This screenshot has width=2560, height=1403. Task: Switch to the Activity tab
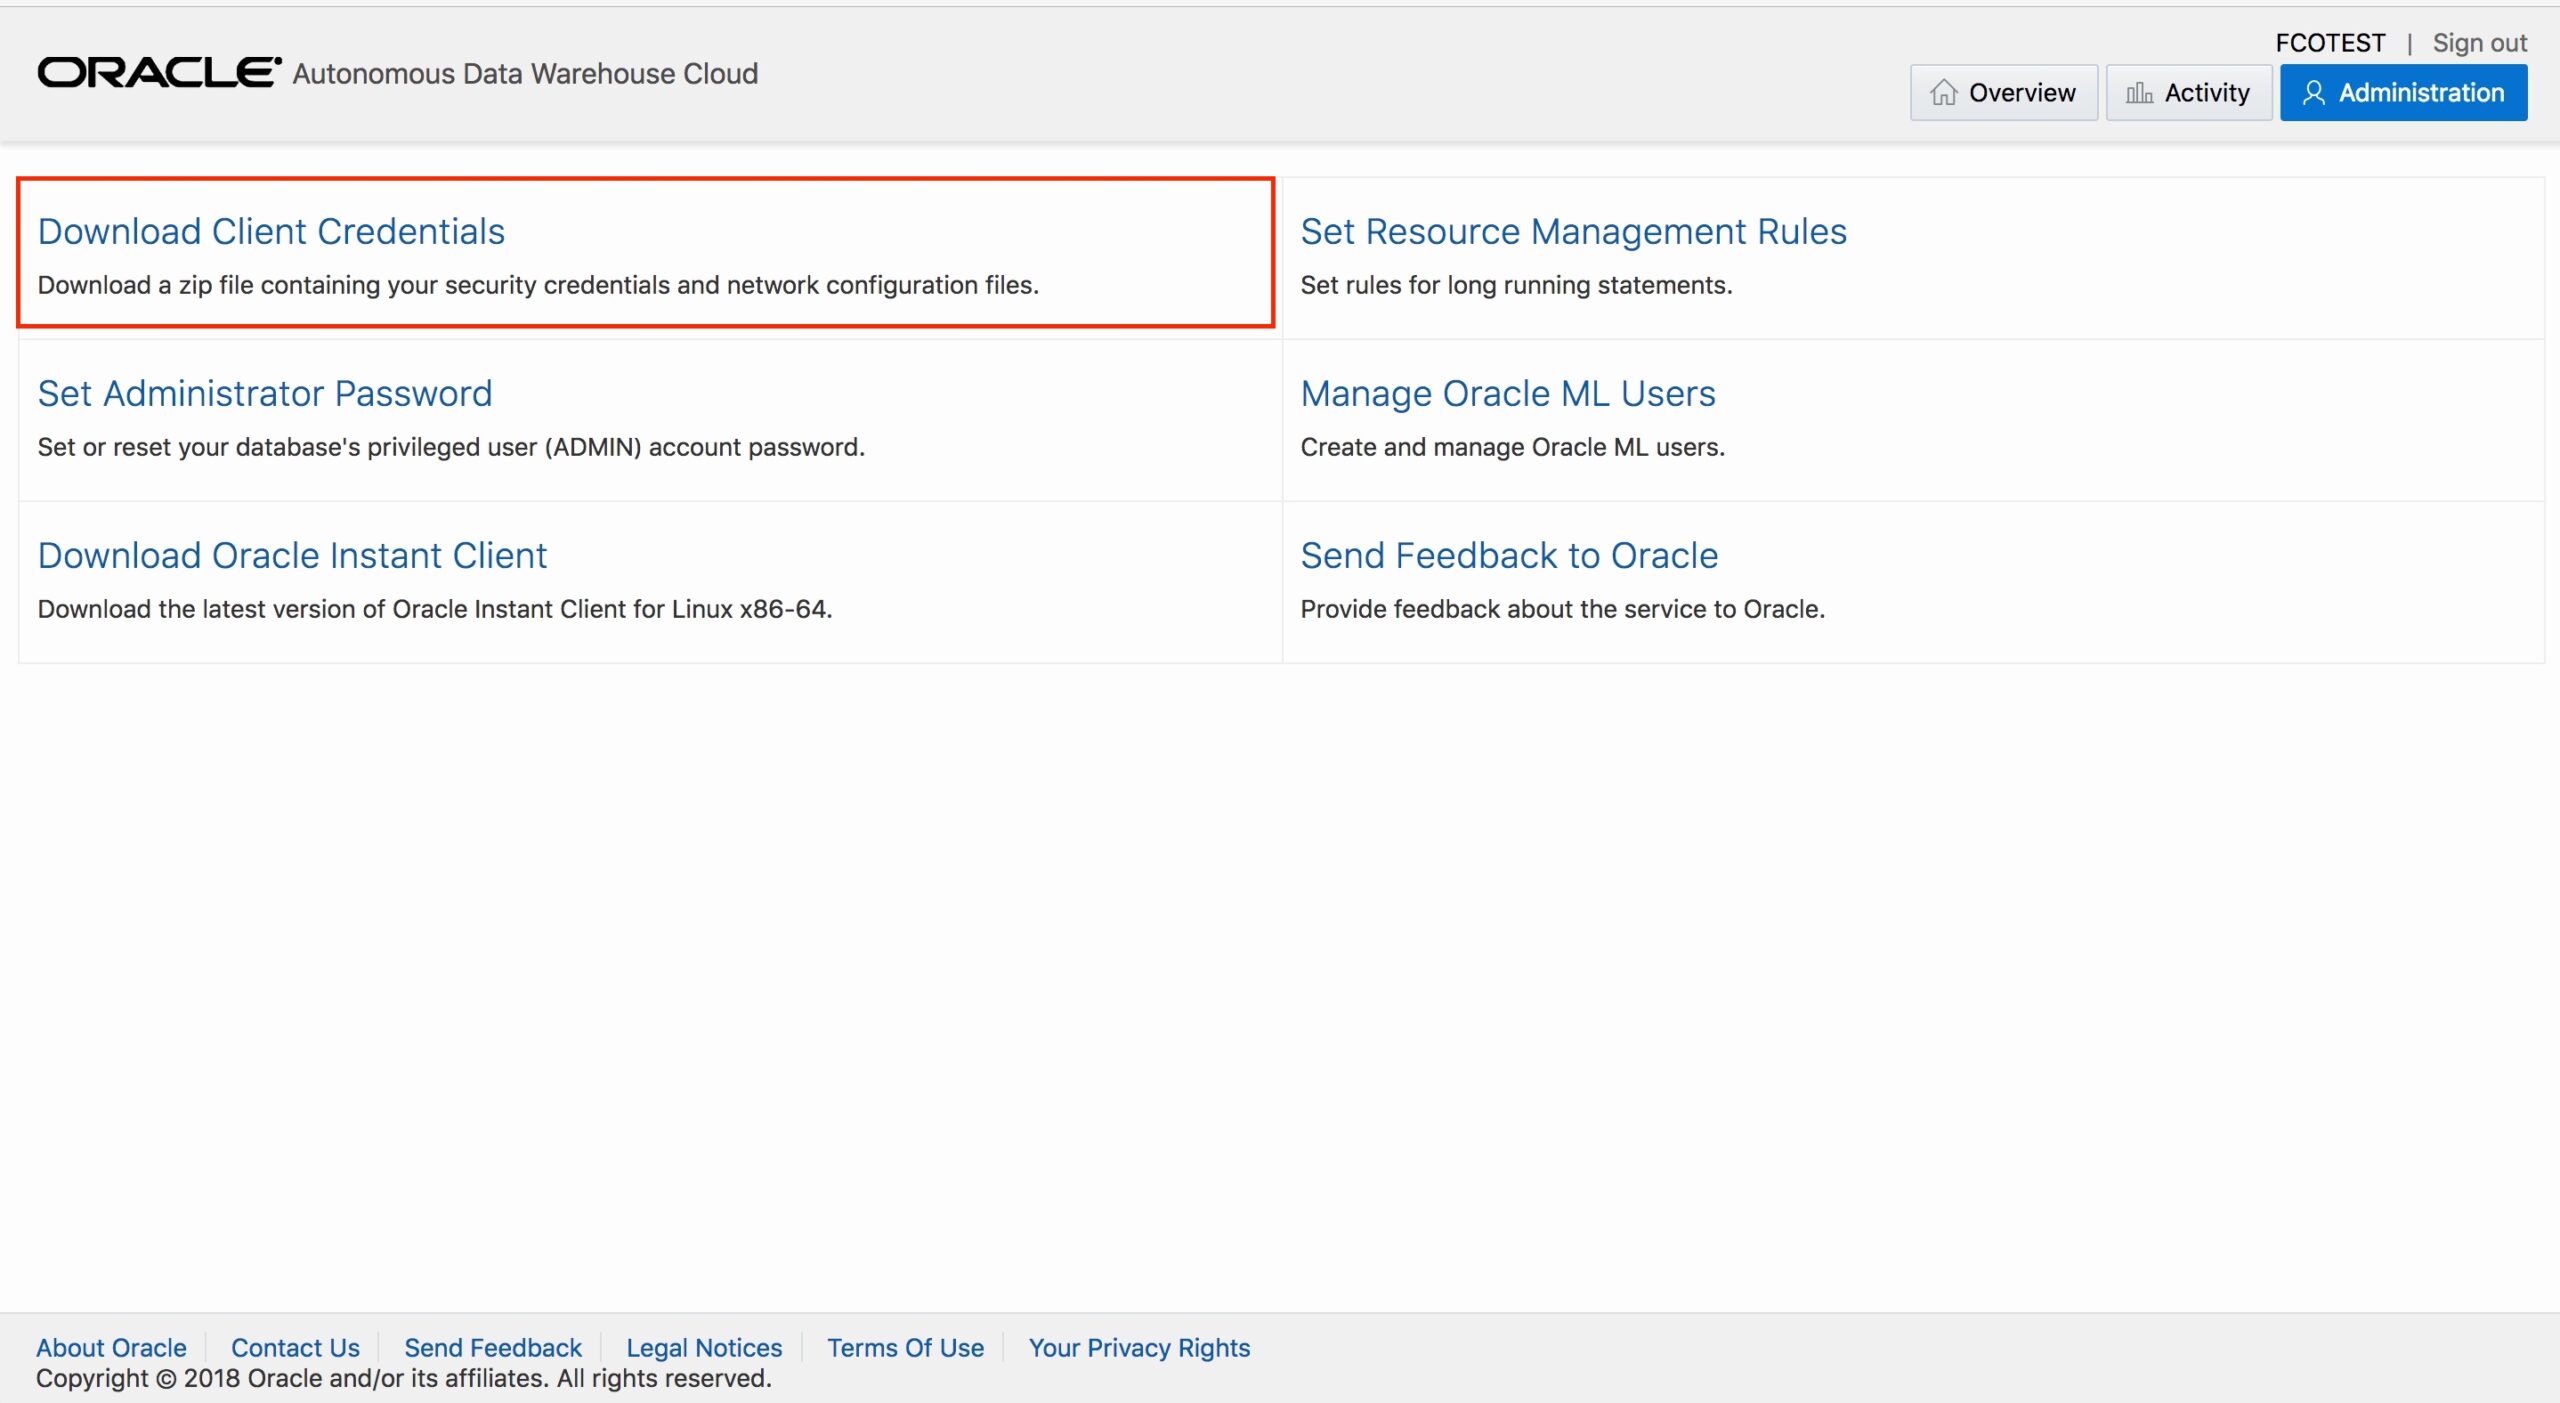[x=2188, y=93]
